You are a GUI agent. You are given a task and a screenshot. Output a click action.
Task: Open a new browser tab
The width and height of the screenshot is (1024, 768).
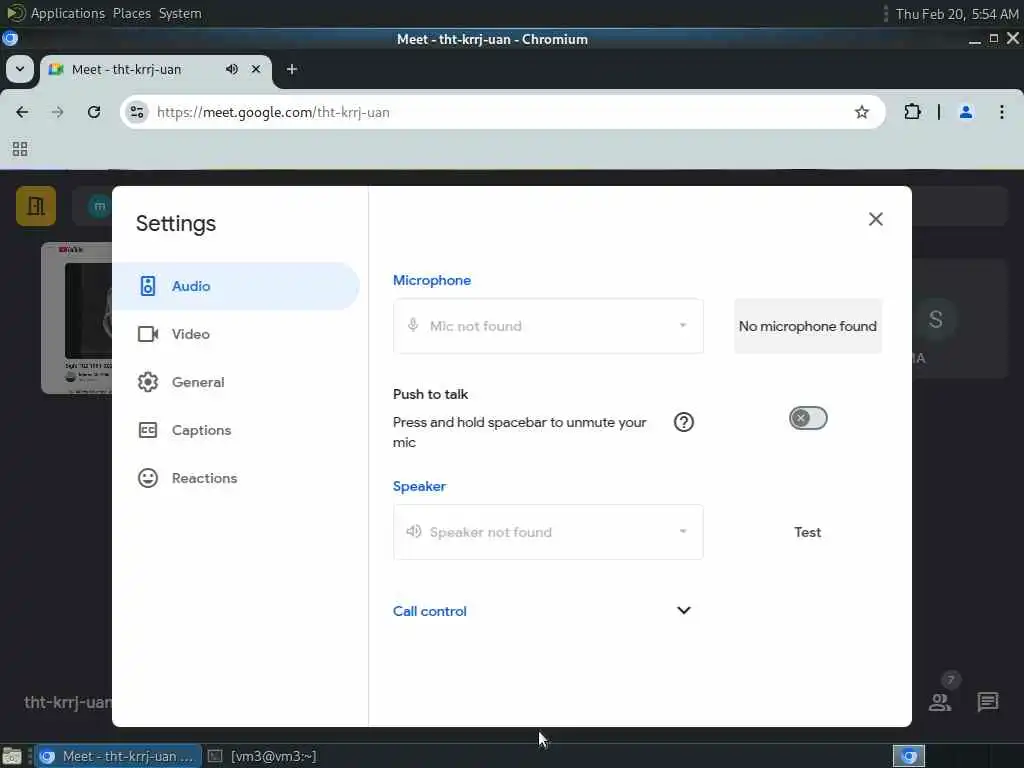pos(292,69)
